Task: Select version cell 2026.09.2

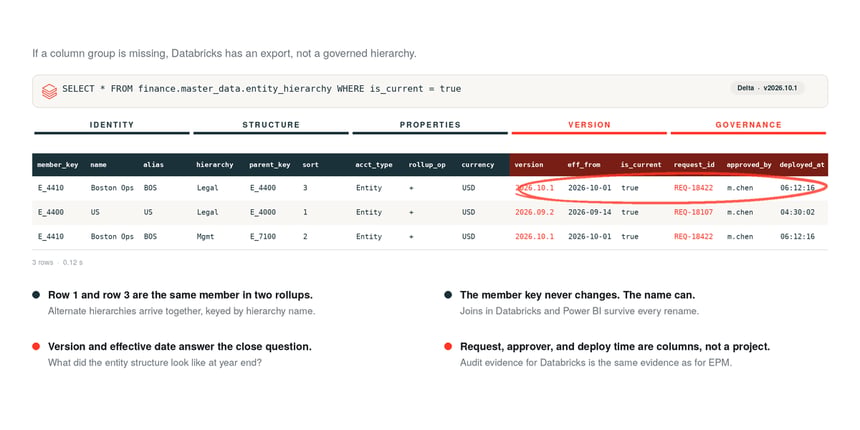Action: click(x=534, y=212)
